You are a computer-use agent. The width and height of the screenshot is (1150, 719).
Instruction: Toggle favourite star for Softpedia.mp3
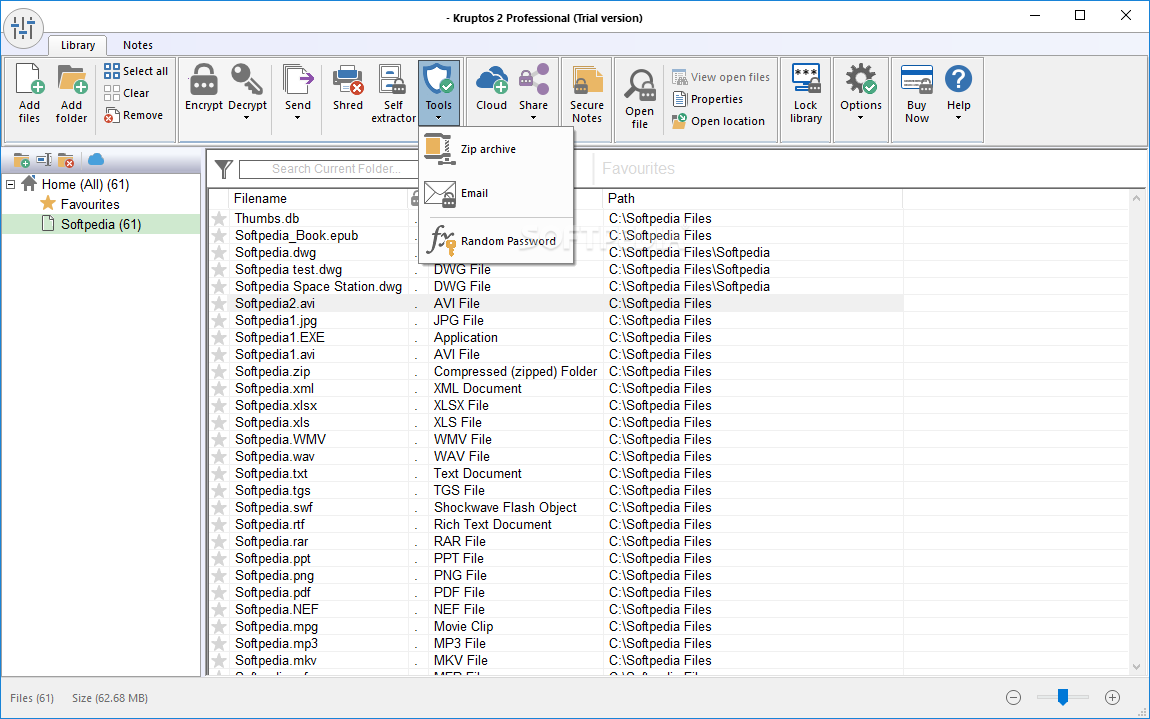click(x=219, y=643)
